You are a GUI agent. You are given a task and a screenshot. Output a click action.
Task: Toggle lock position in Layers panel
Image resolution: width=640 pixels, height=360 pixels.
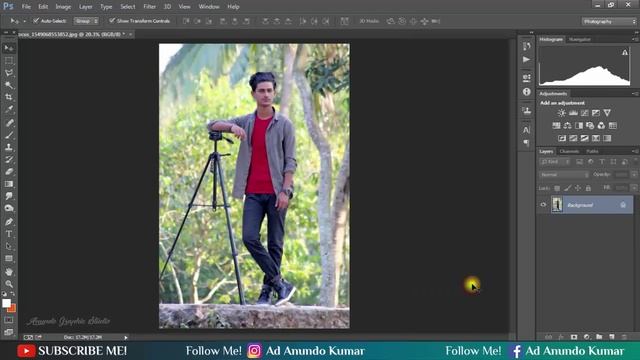pos(578,188)
